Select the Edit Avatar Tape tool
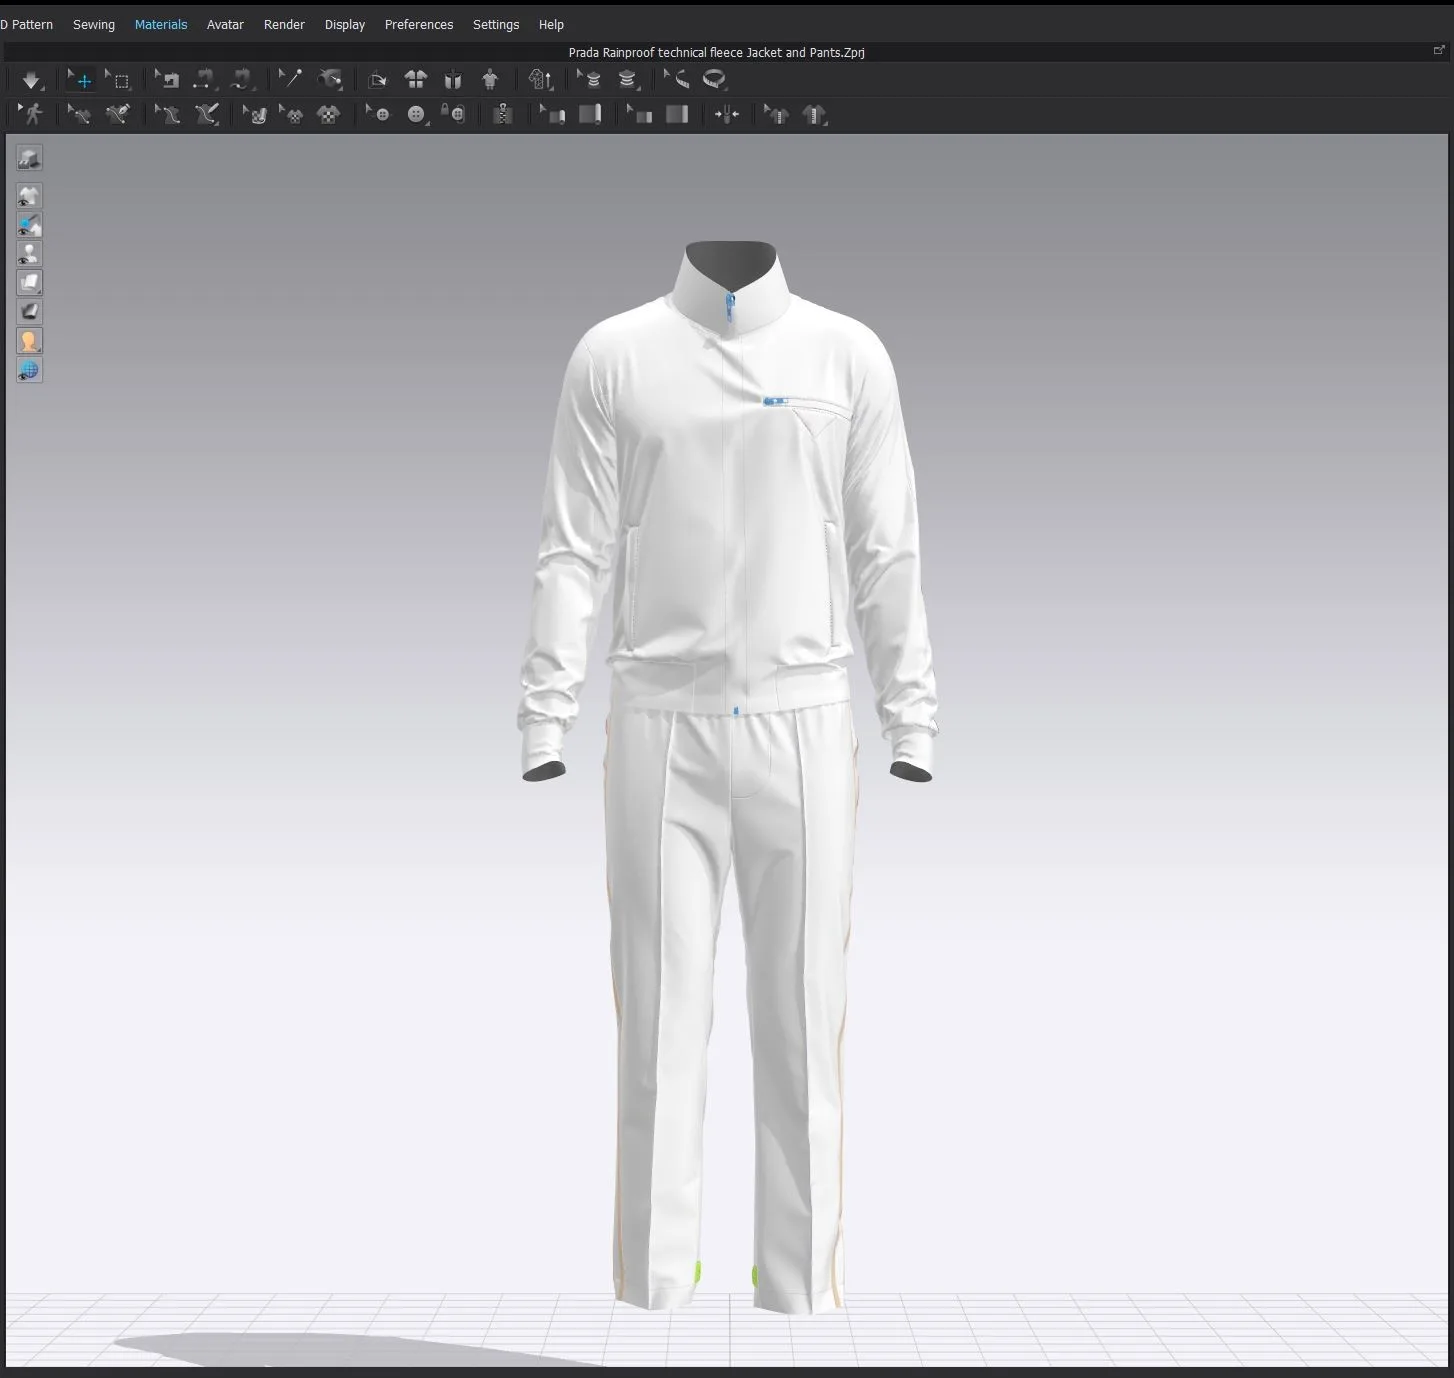This screenshot has width=1454, height=1378. pyautogui.click(x=589, y=80)
